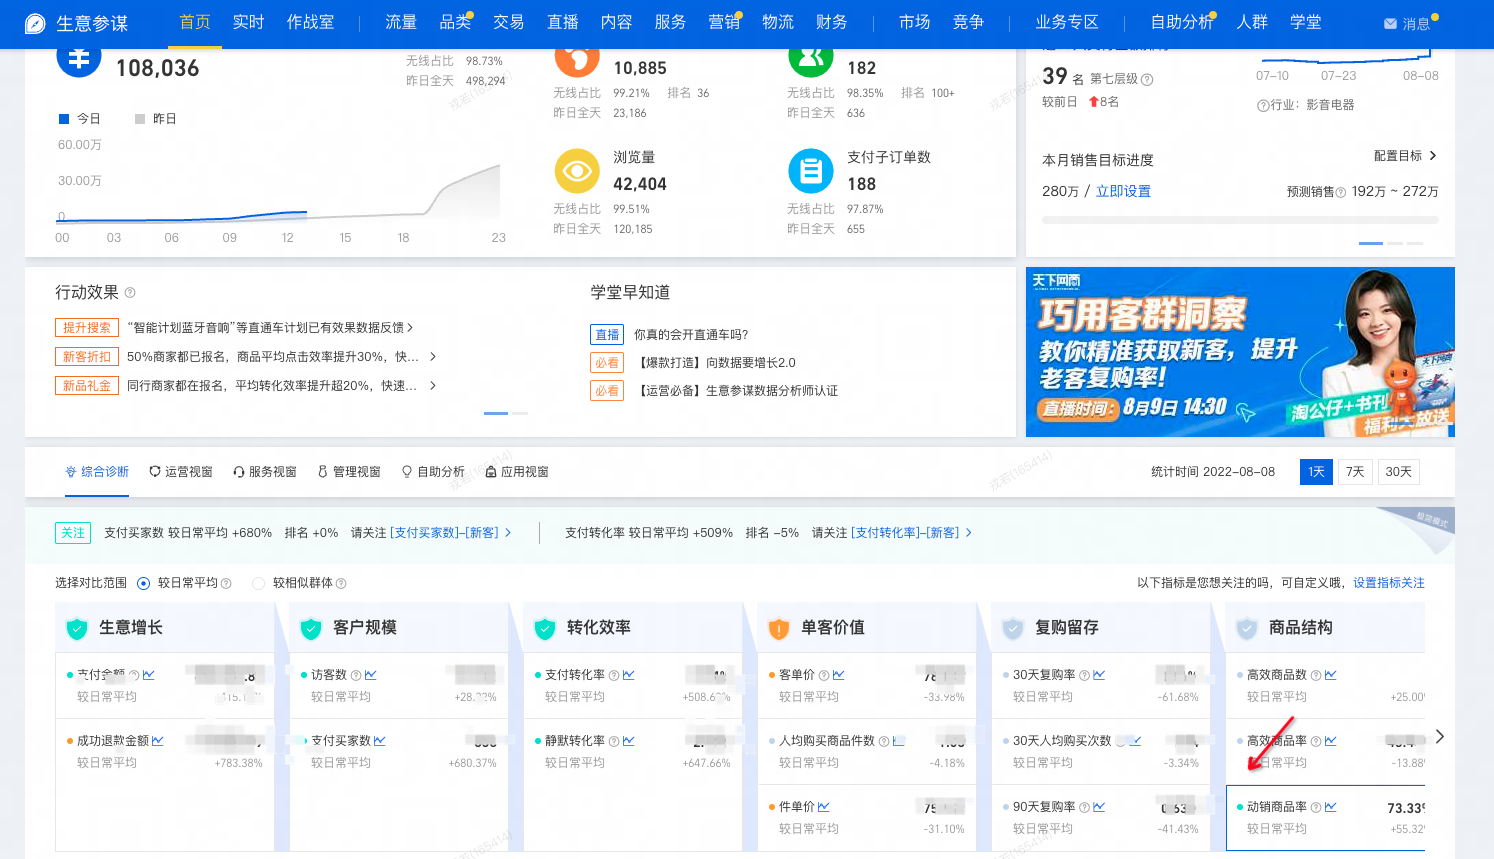
Task: Switch statistics period to 1天
Action: (1317, 472)
